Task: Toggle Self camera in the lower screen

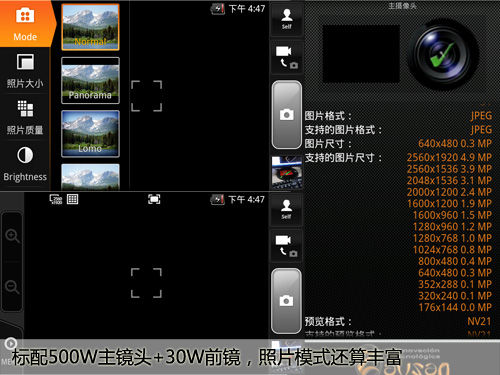Action: coord(286,210)
